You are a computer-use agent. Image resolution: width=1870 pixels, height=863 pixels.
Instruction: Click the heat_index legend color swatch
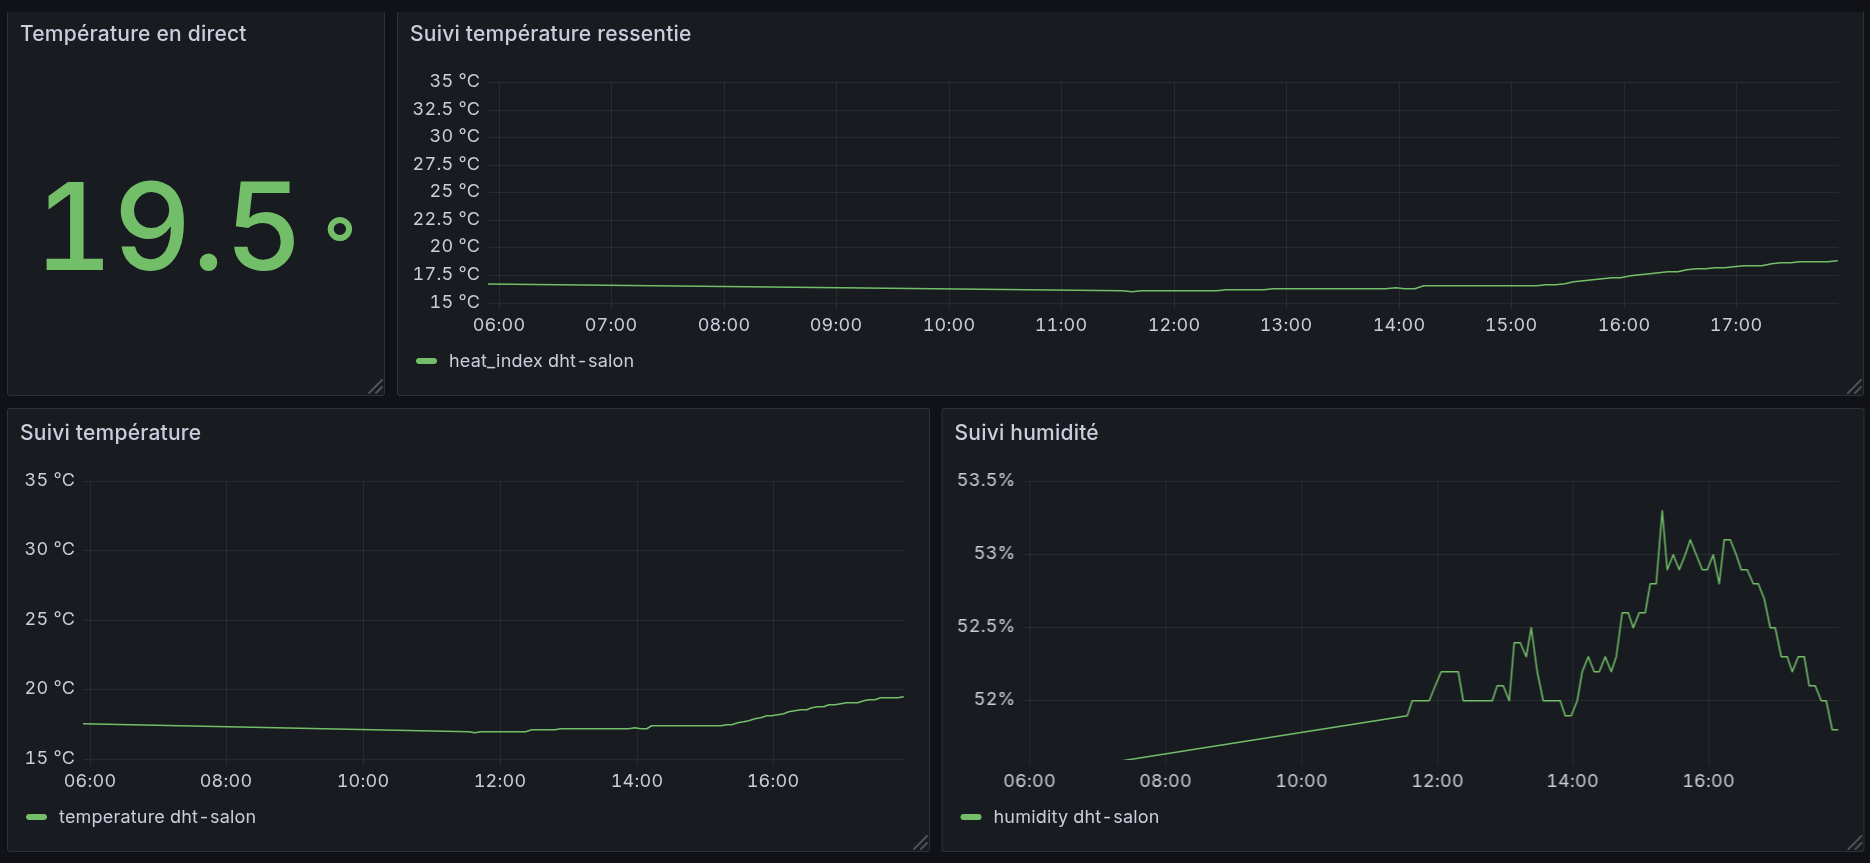427,361
